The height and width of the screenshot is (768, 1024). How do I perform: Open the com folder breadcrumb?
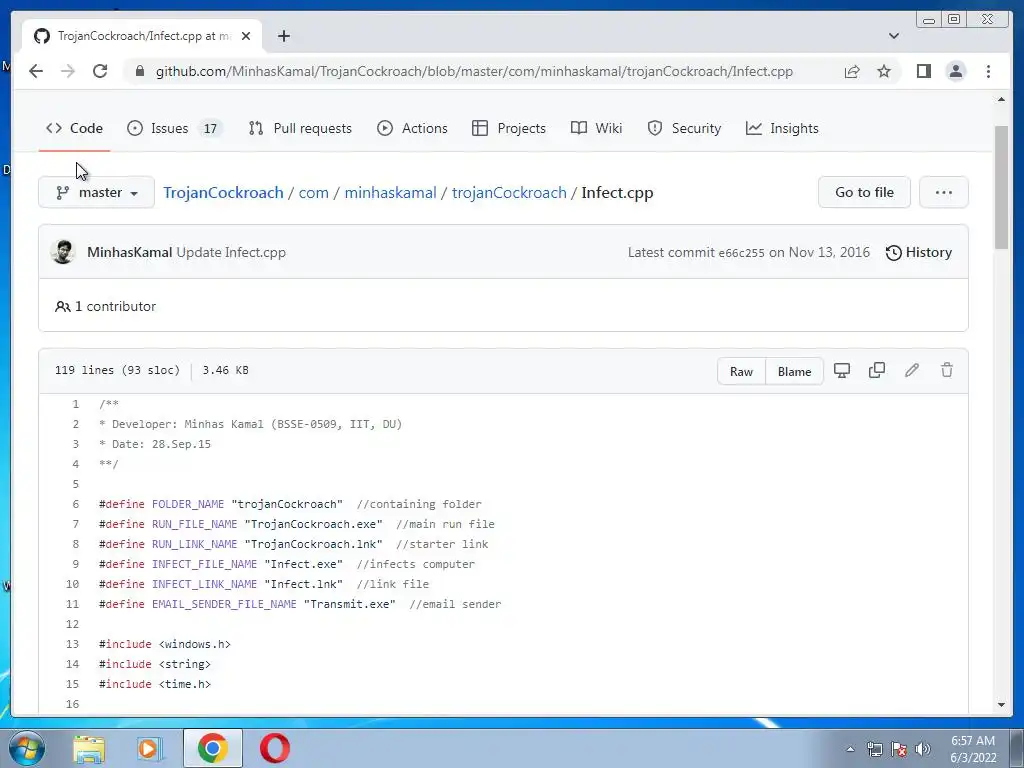(x=313, y=193)
